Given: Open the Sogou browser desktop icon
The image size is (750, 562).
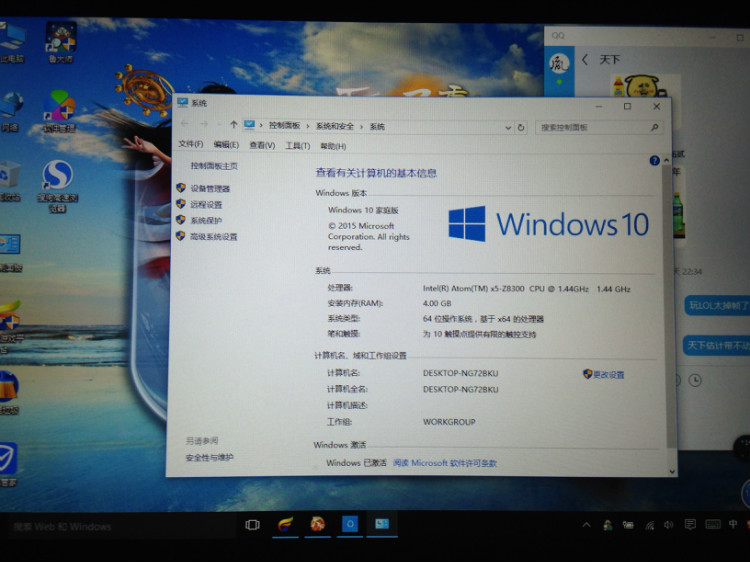Looking at the screenshot, I should [57, 186].
